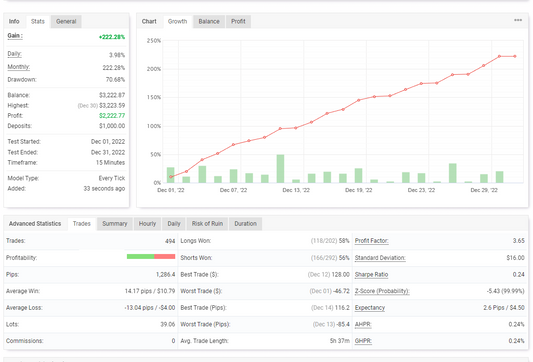
Task: Click the +222.28% gain value
Action: 112,37
